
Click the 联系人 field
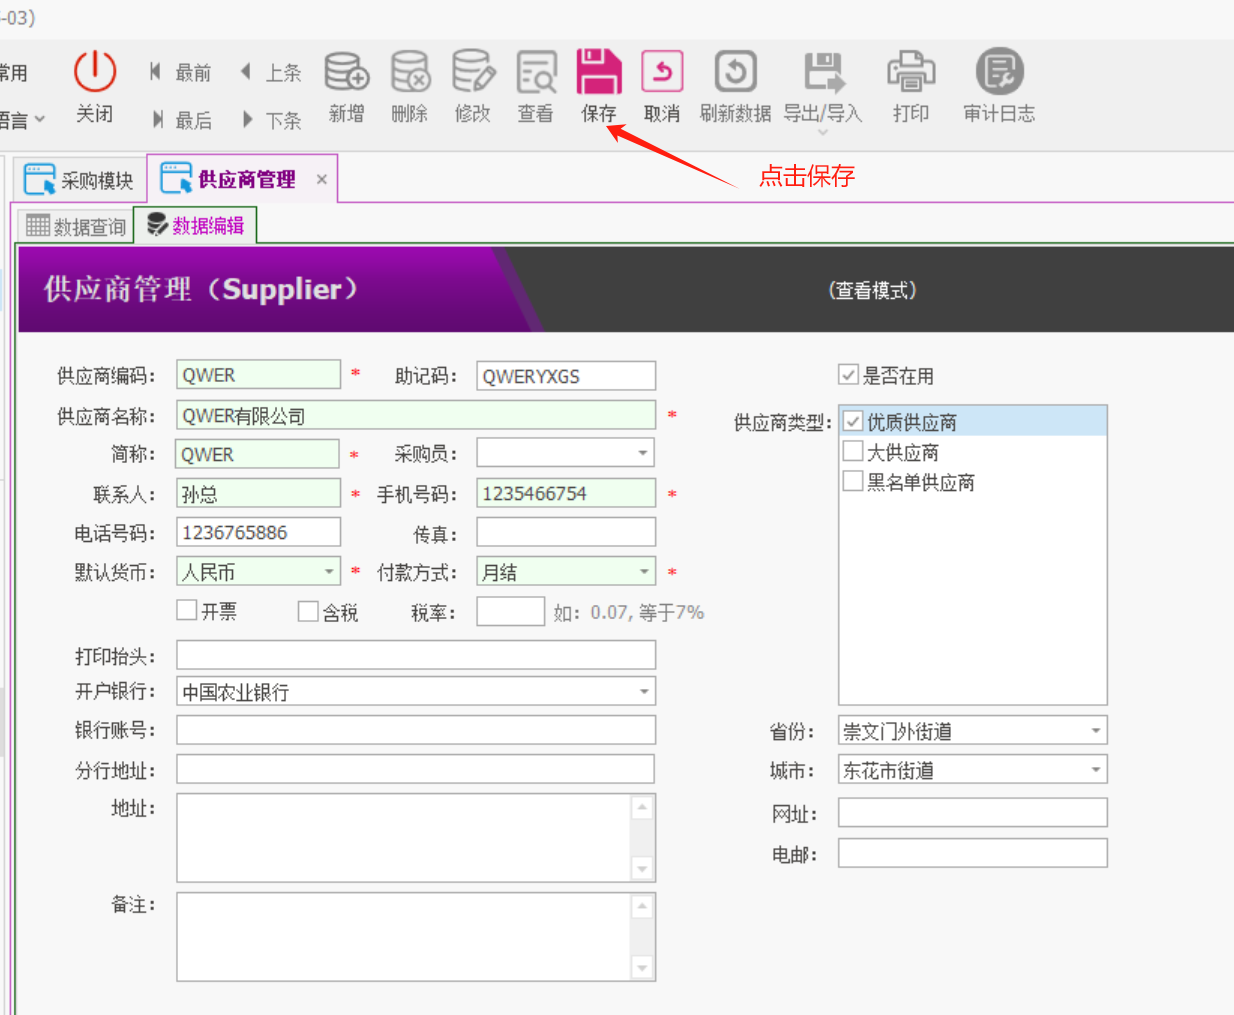[258, 493]
